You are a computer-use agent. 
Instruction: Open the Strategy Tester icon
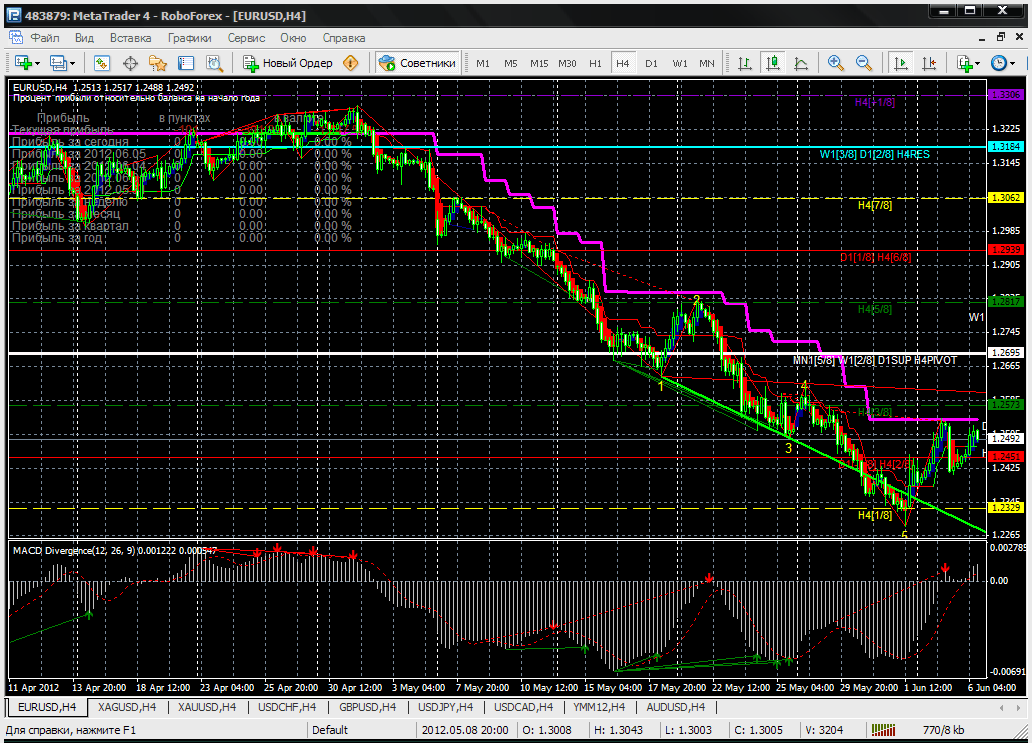pyautogui.click(x=213, y=63)
